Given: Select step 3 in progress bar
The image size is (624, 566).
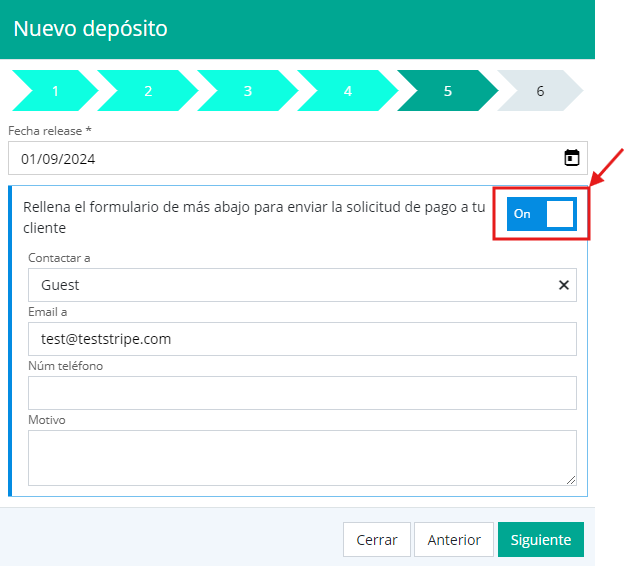Looking at the screenshot, I should point(247,91).
